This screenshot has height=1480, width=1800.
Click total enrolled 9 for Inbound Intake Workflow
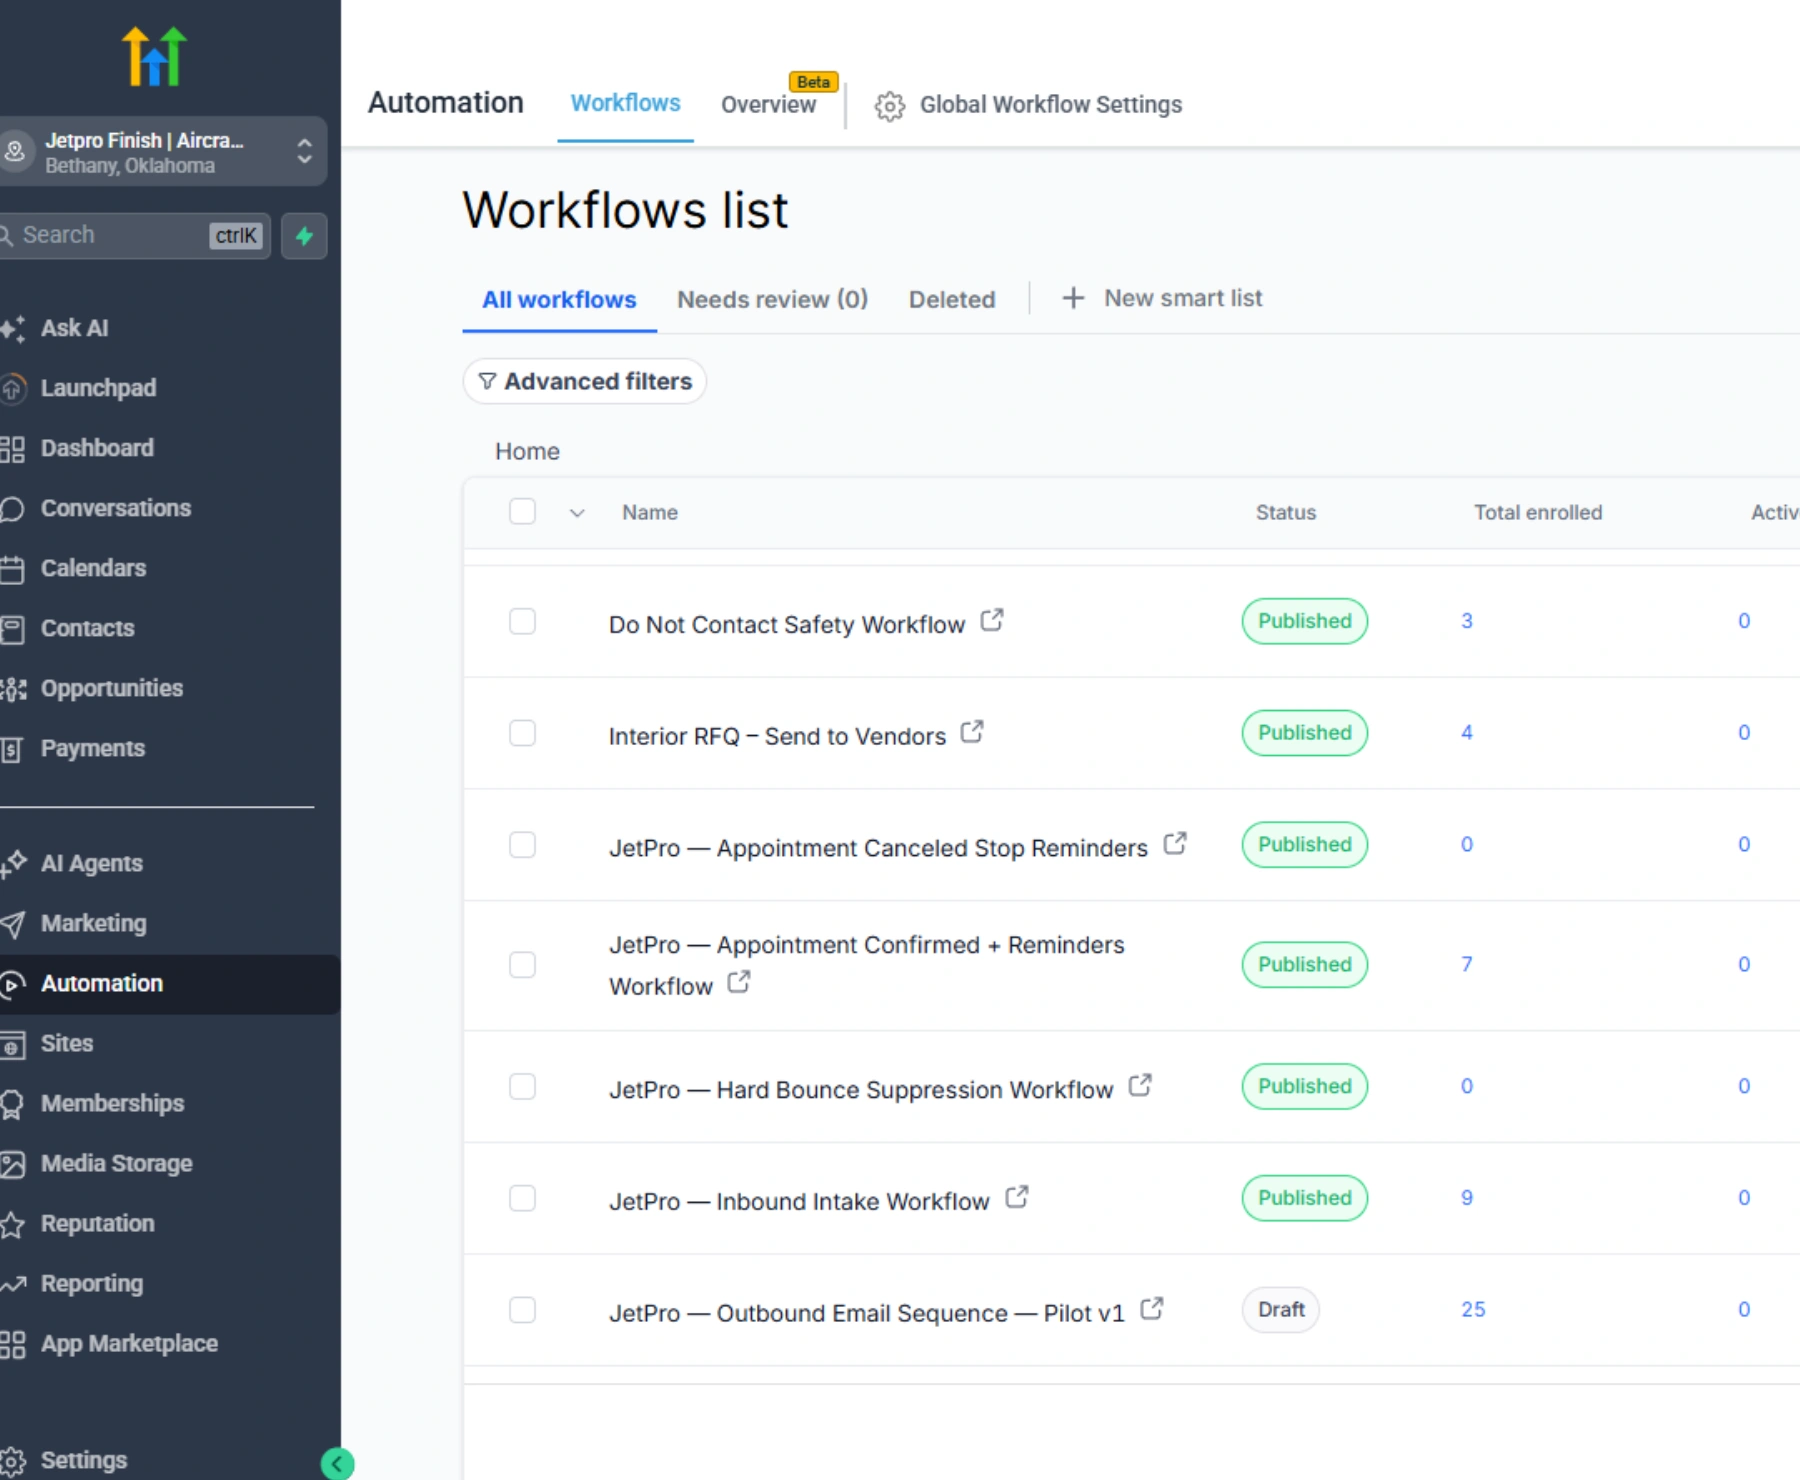click(1467, 1198)
